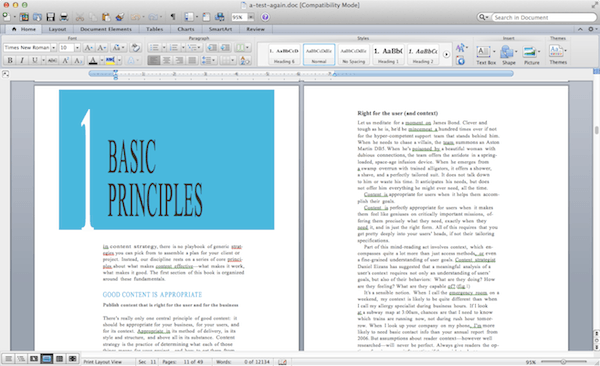
Task: Open the SmartArt tab
Action: tap(220, 29)
